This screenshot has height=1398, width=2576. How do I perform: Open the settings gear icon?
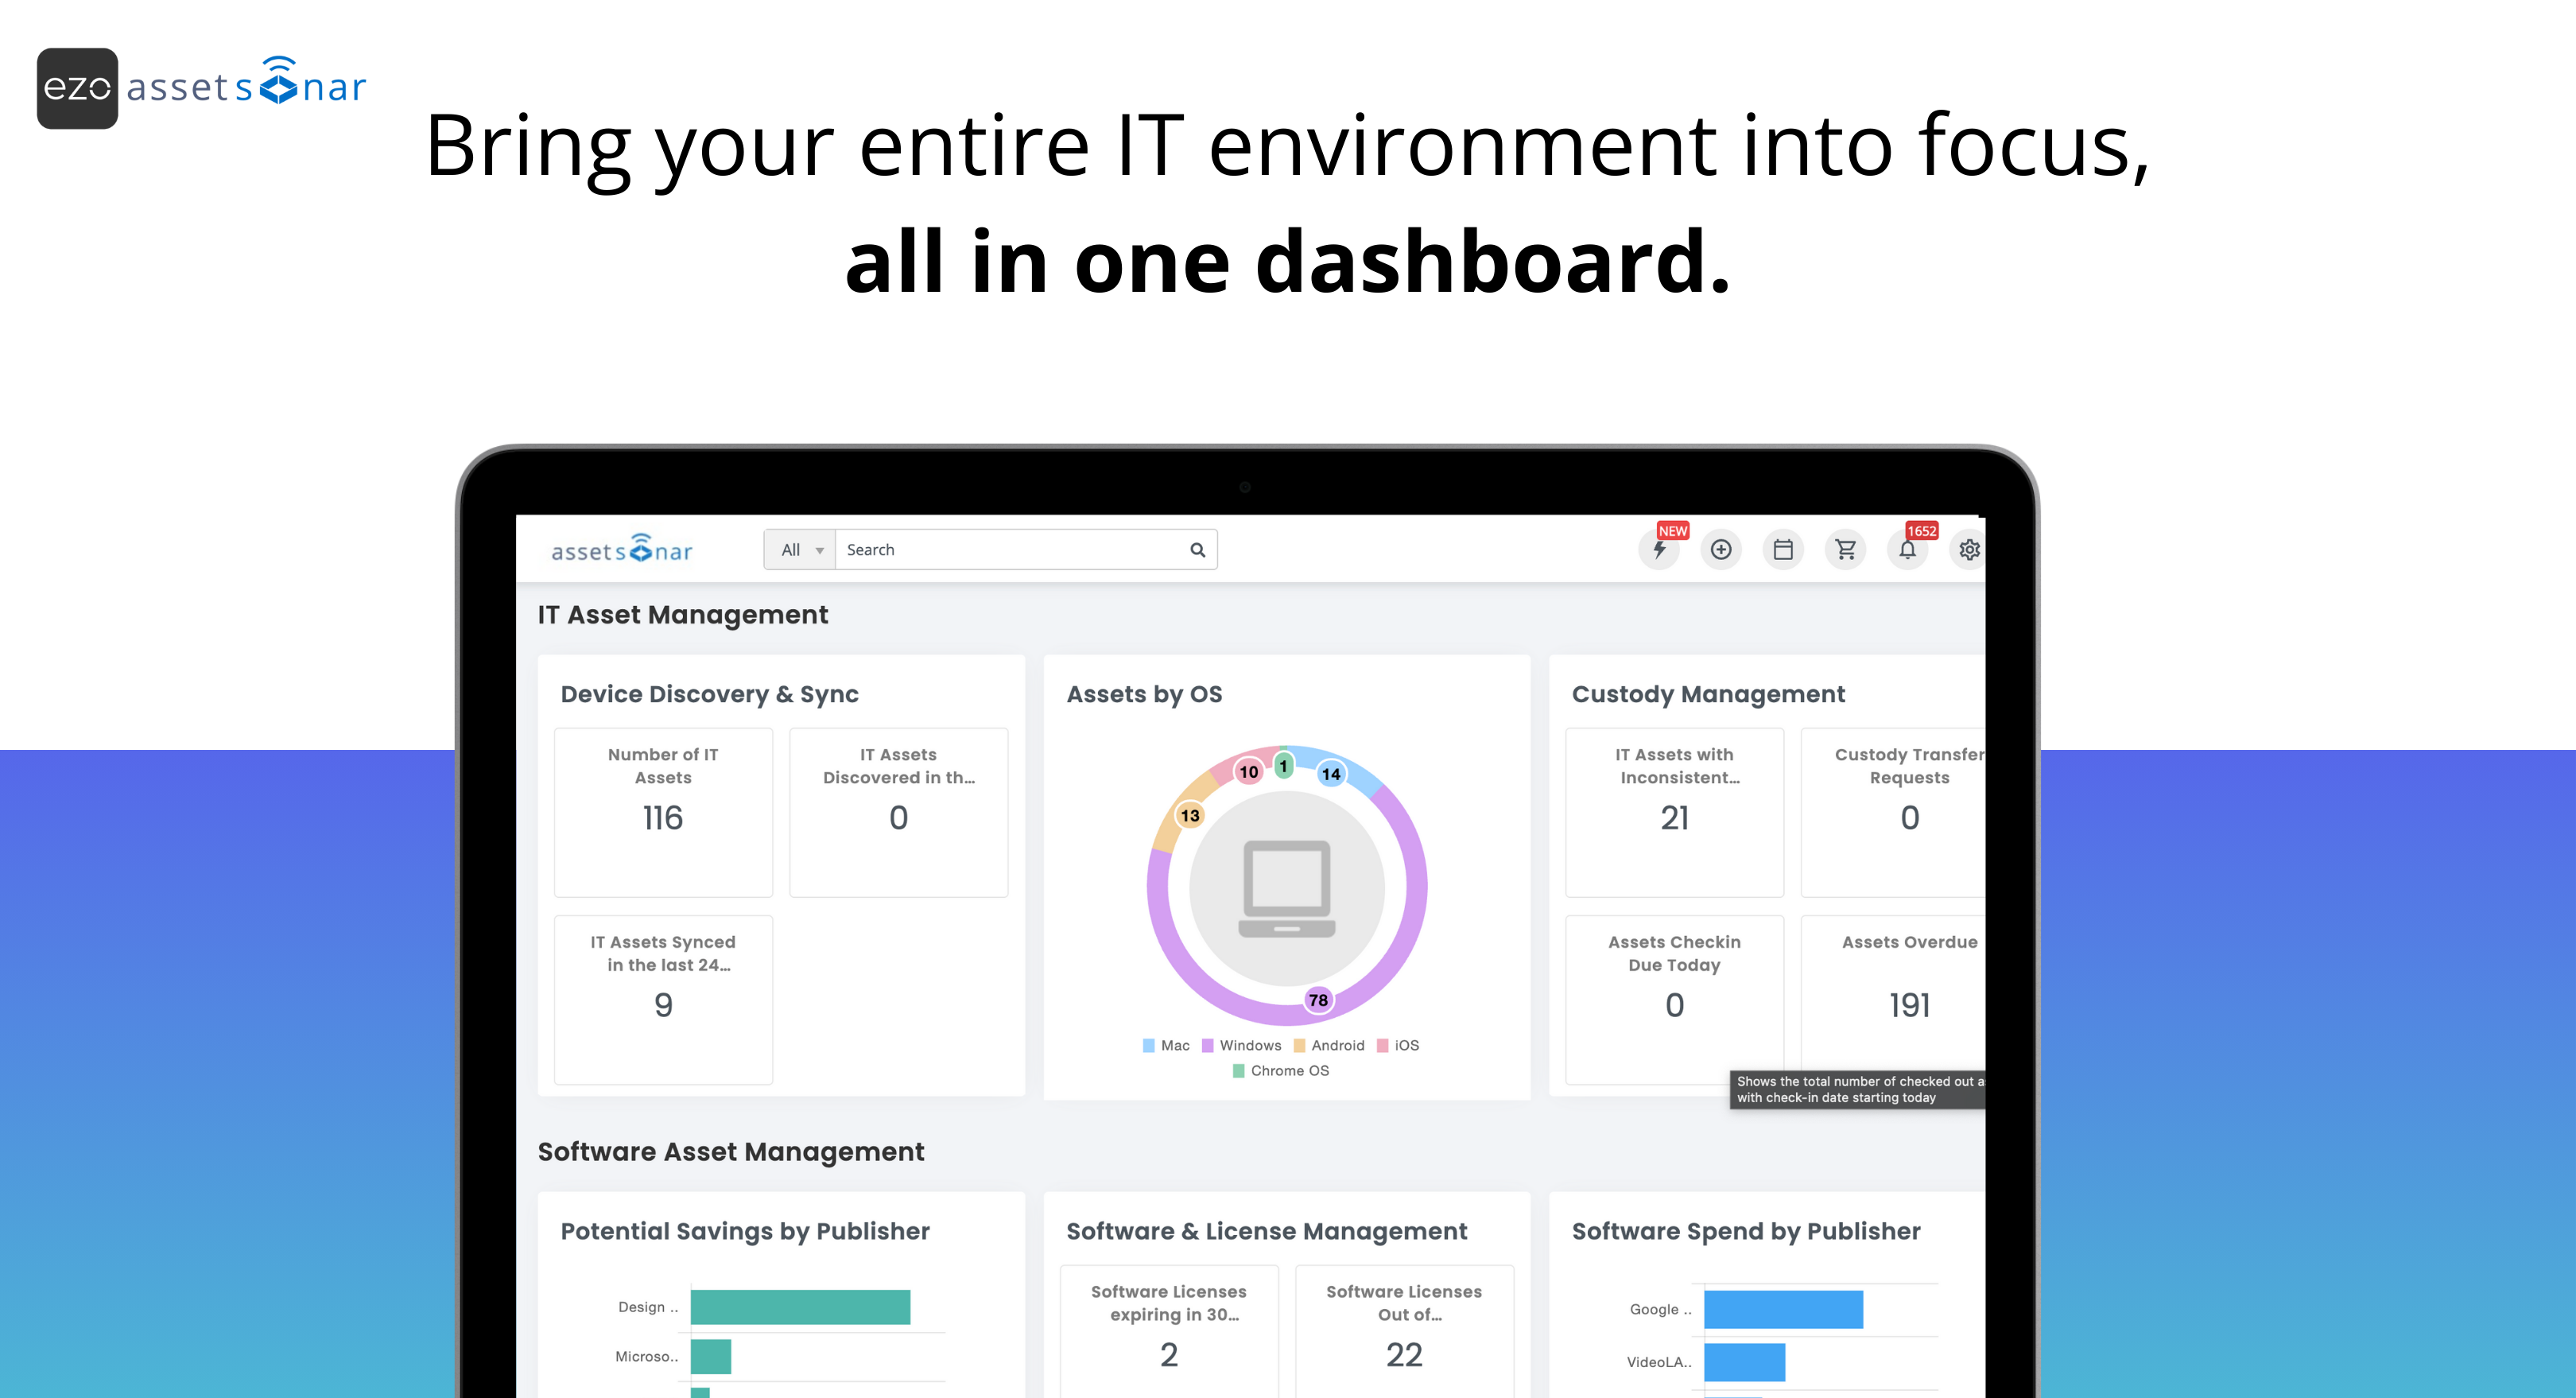(x=1969, y=550)
